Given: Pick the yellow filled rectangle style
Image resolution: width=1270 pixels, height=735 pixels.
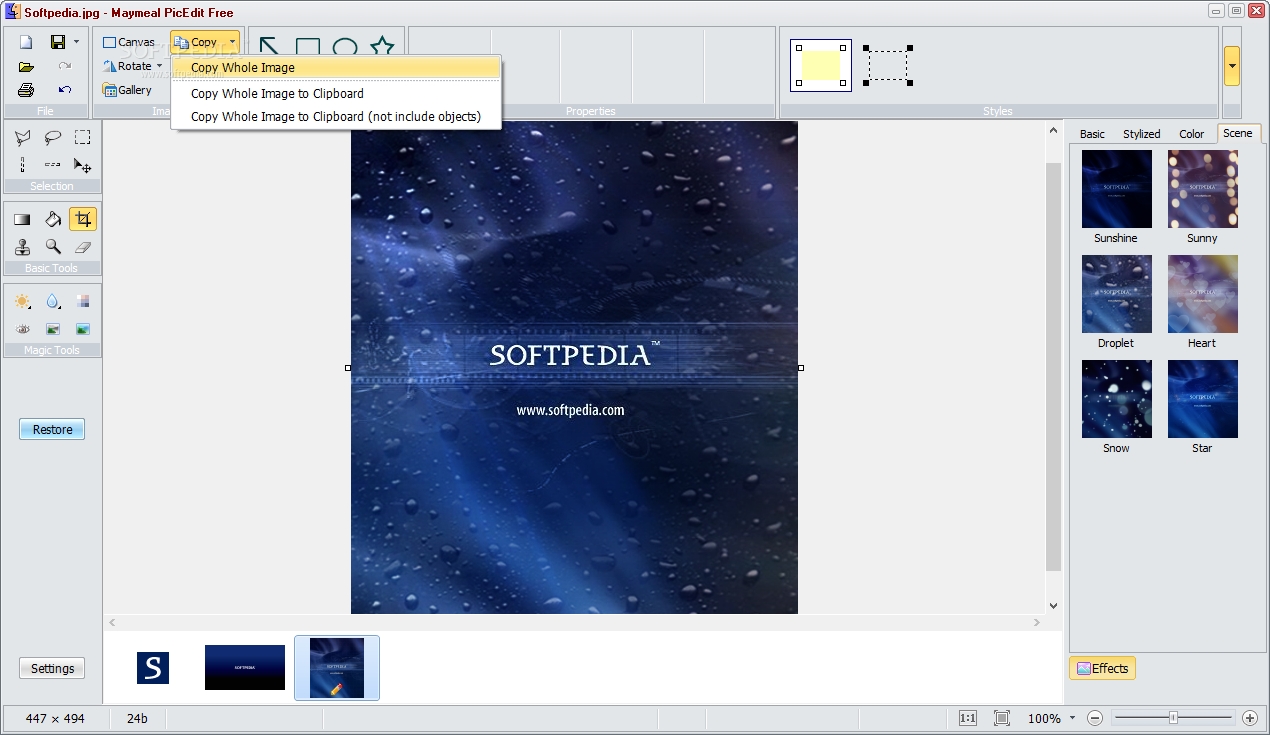Looking at the screenshot, I should click(821, 66).
